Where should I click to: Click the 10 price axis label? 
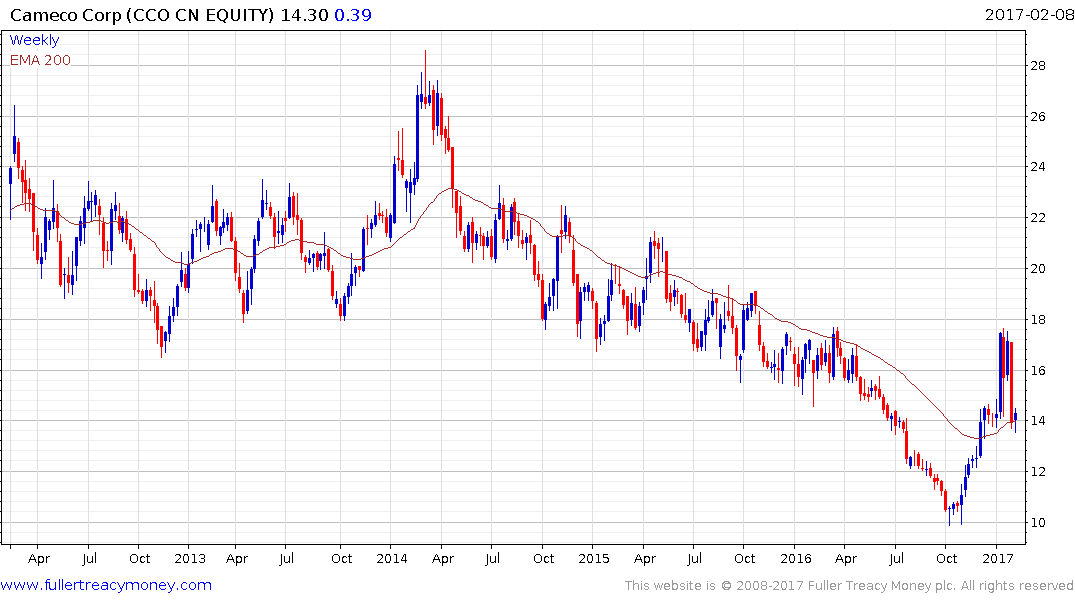(1038, 523)
